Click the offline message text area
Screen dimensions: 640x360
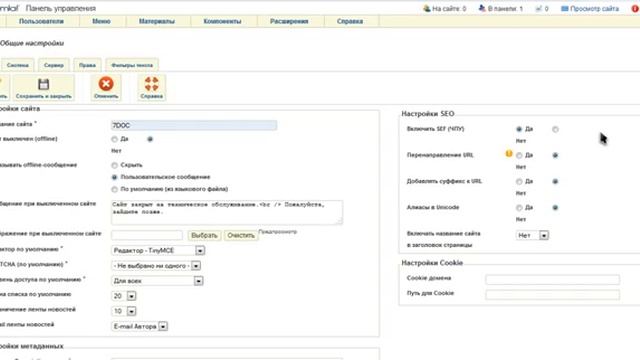(x=227, y=212)
